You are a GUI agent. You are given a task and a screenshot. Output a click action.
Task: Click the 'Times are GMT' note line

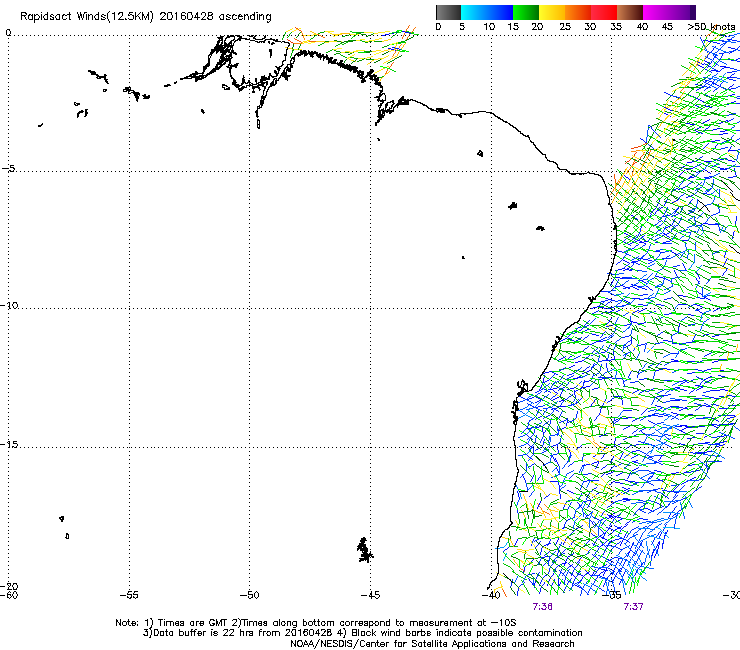tap(315, 623)
